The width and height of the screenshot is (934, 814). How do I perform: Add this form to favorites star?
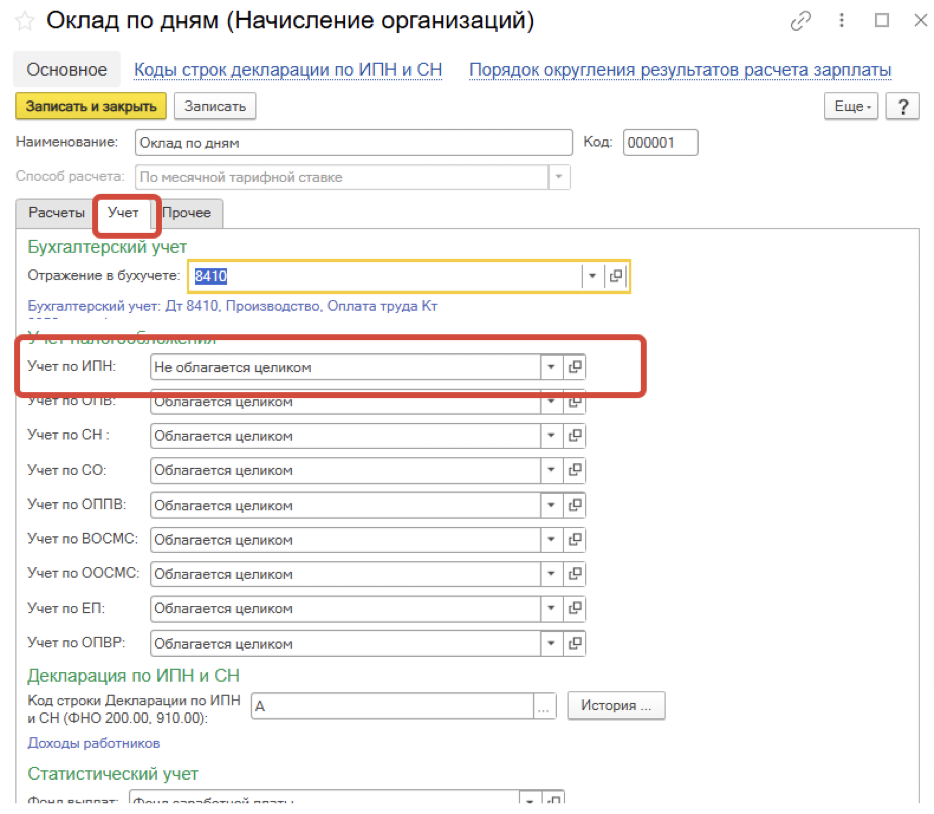(x=24, y=20)
